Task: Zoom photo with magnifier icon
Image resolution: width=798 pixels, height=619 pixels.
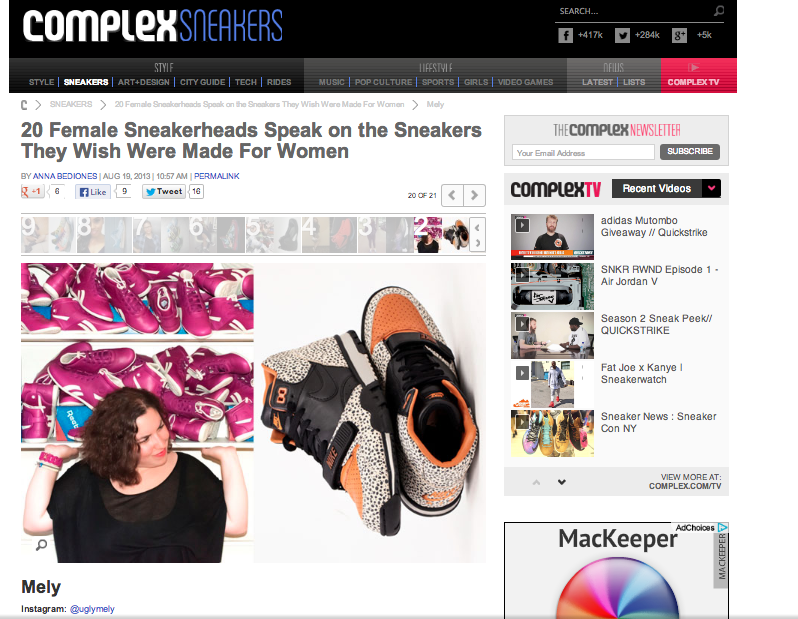Action: [x=41, y=545]
